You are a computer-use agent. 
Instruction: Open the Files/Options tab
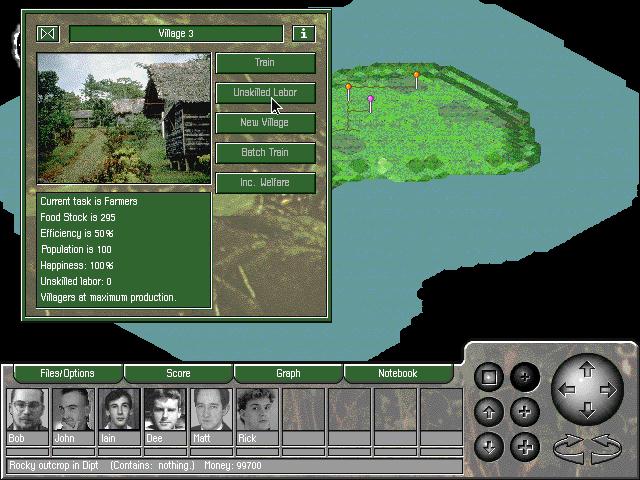click(x=68, y=373)
